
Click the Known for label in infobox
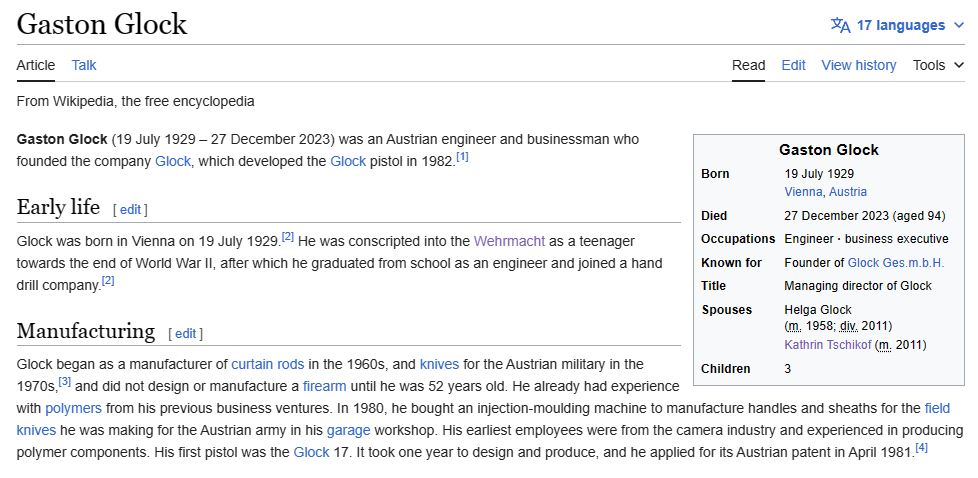731,263
